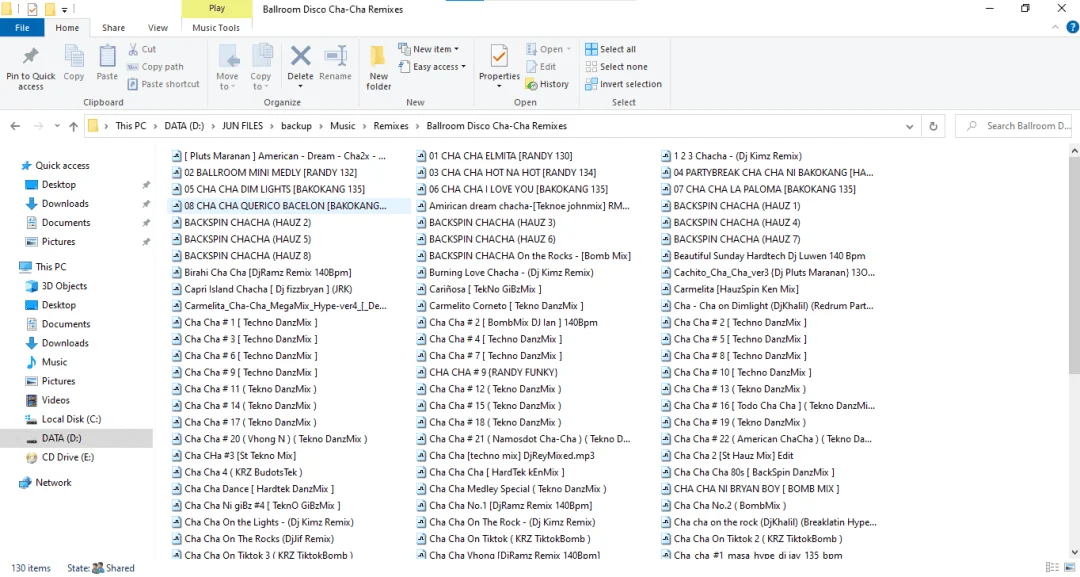Select file Cha Cha Dance [ Hardtek DanzMix ]
This screenshot has width=1080, height=577.
click(x=259, y=489)
